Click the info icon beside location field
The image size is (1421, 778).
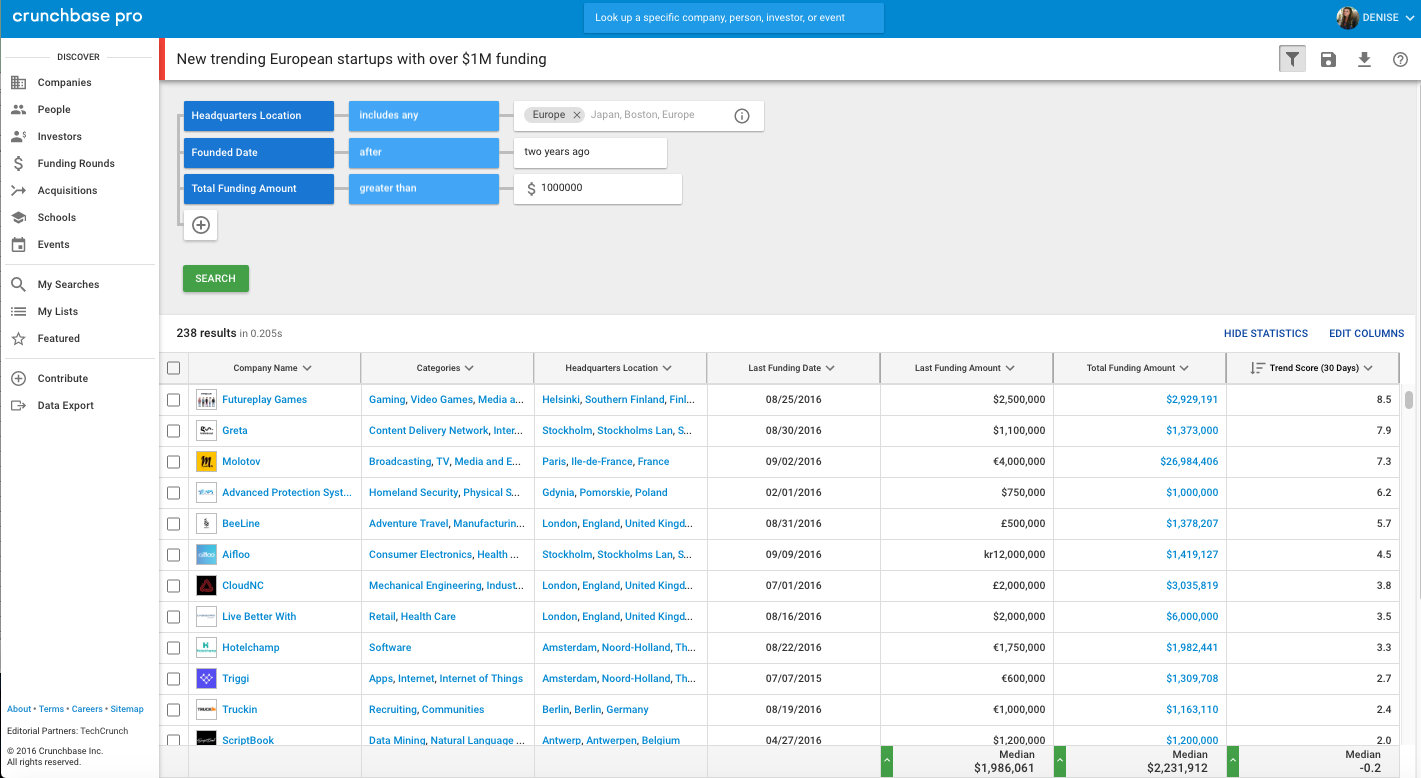point(742,116)
